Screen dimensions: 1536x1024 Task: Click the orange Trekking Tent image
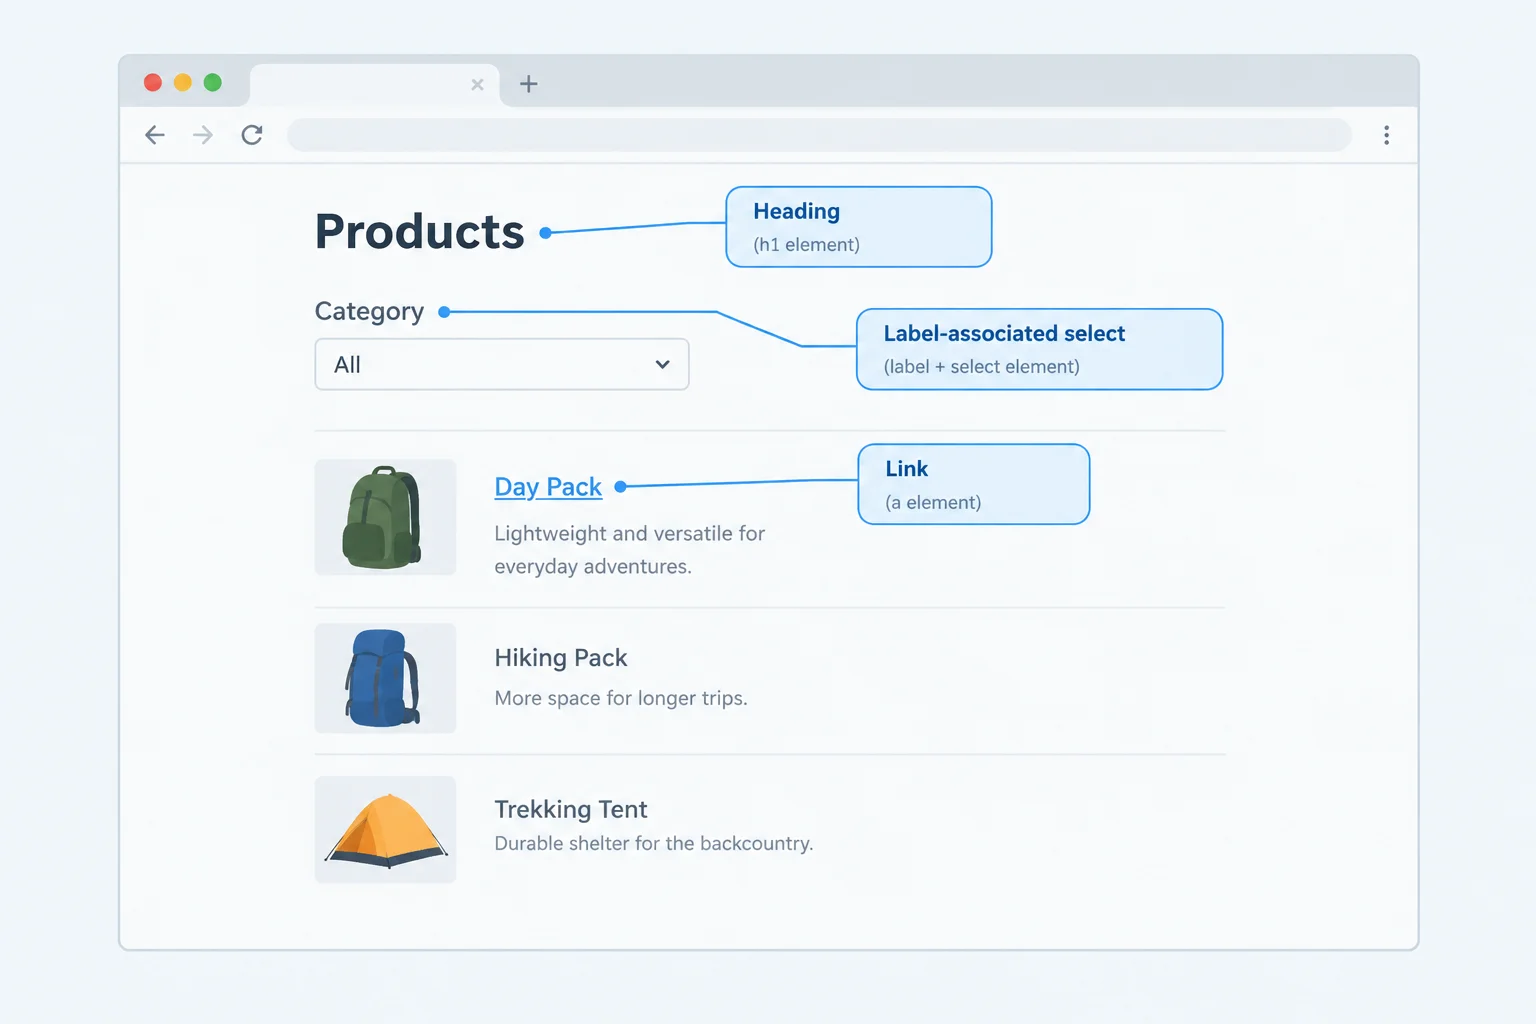pyautogui.click(x=385, y=829)
